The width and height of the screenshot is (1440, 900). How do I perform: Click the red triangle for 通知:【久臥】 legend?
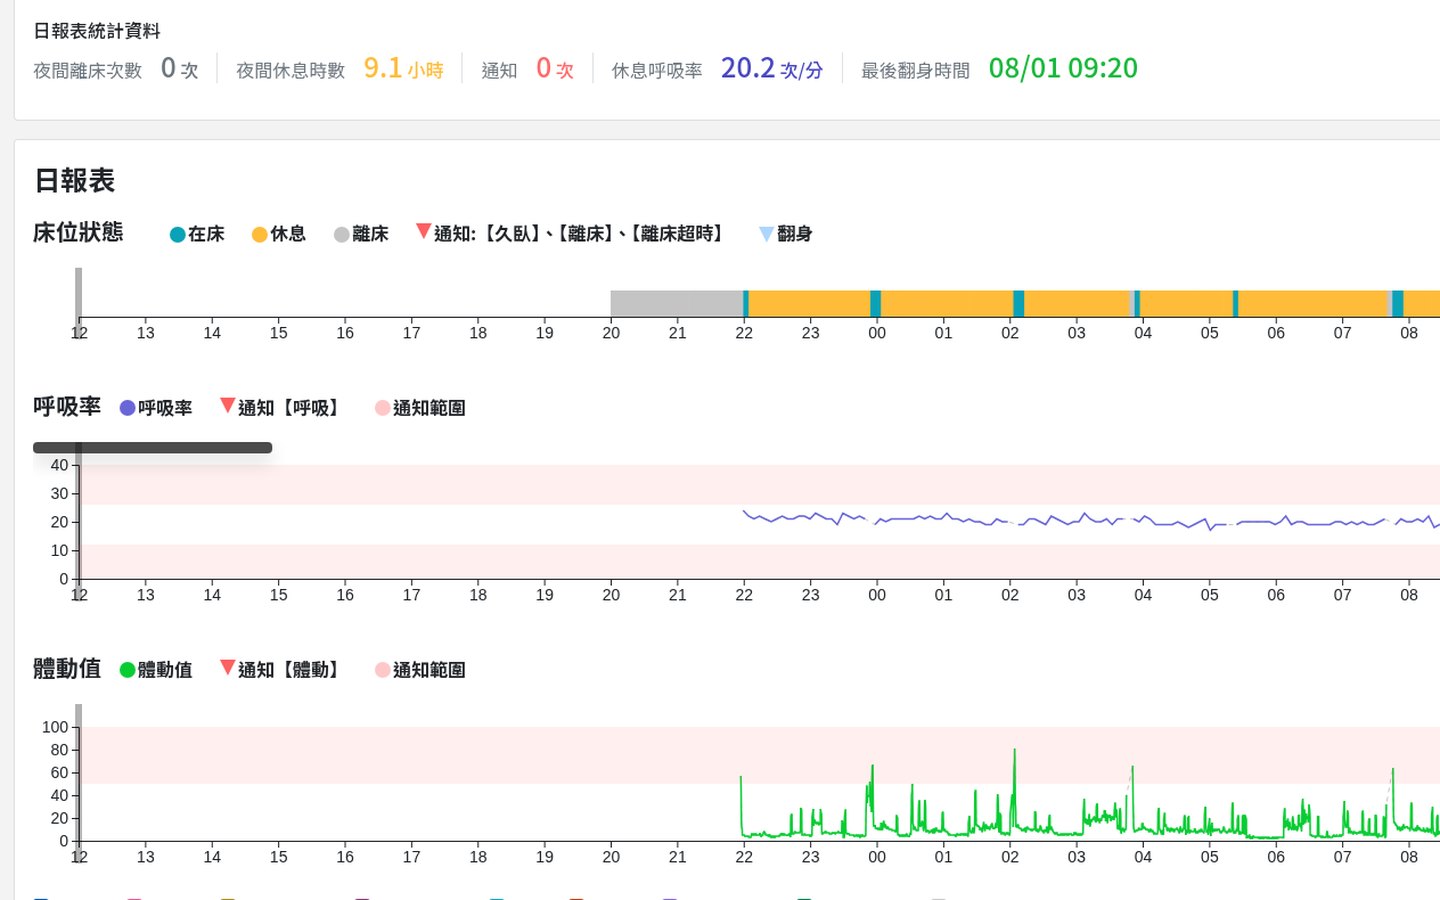point(423,232)
